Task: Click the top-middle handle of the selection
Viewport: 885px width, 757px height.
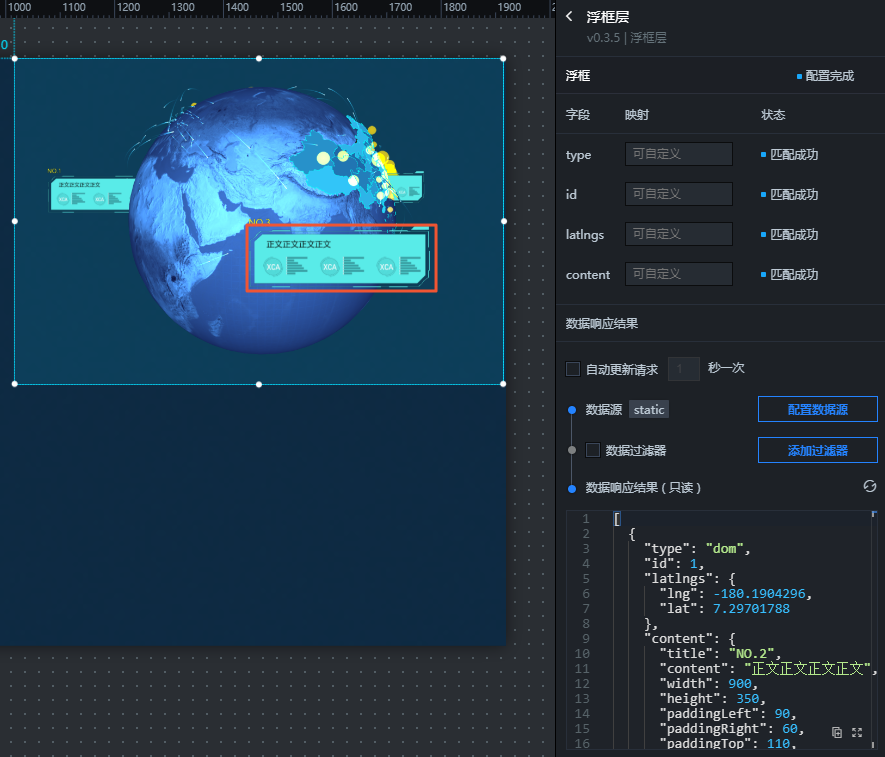Action: [259, 59]
